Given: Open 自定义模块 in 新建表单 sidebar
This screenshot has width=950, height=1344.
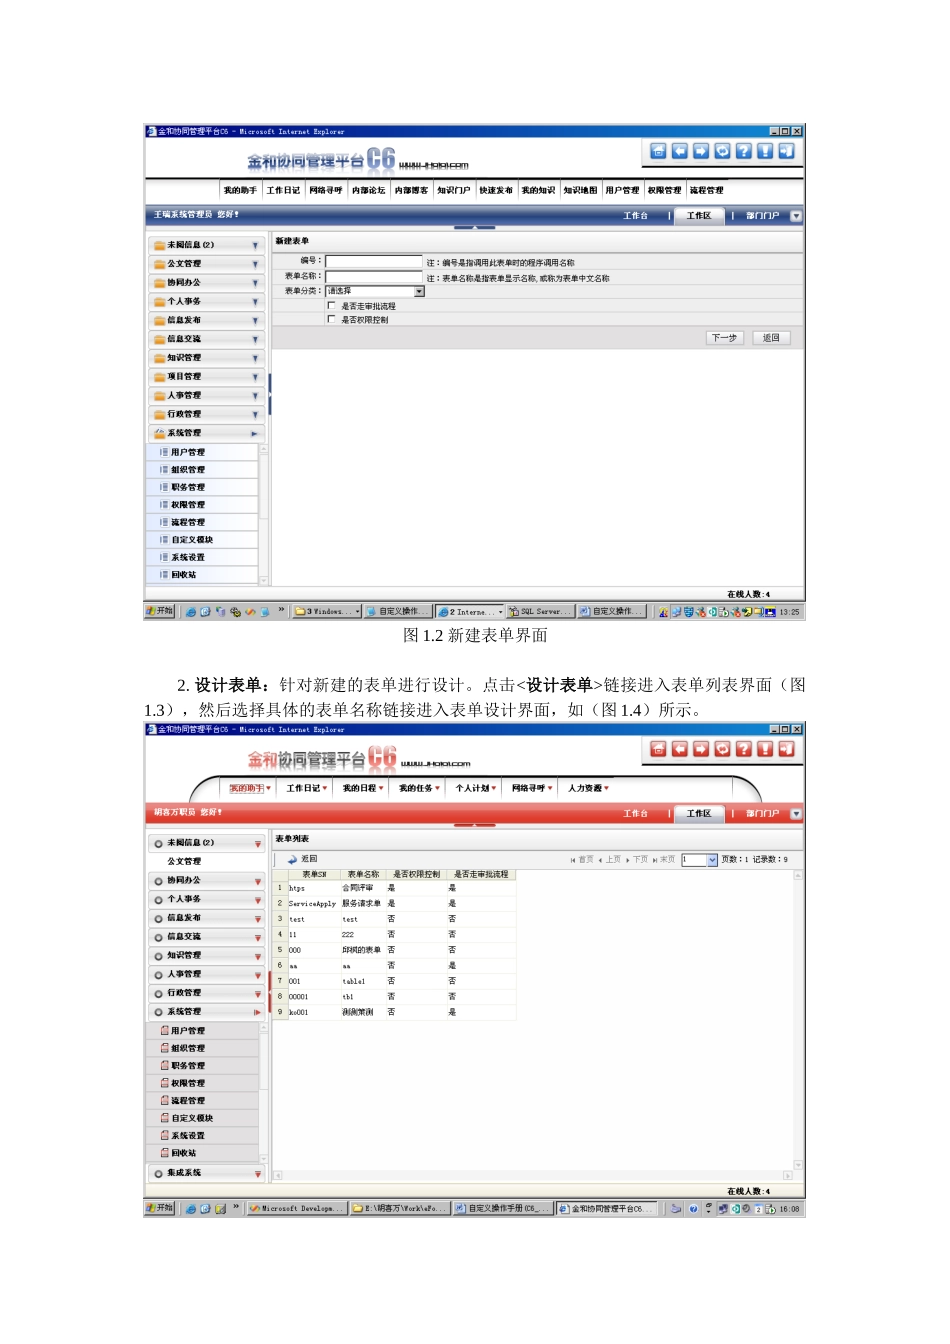Looking at the screenshot, I should tap(192, 540).
